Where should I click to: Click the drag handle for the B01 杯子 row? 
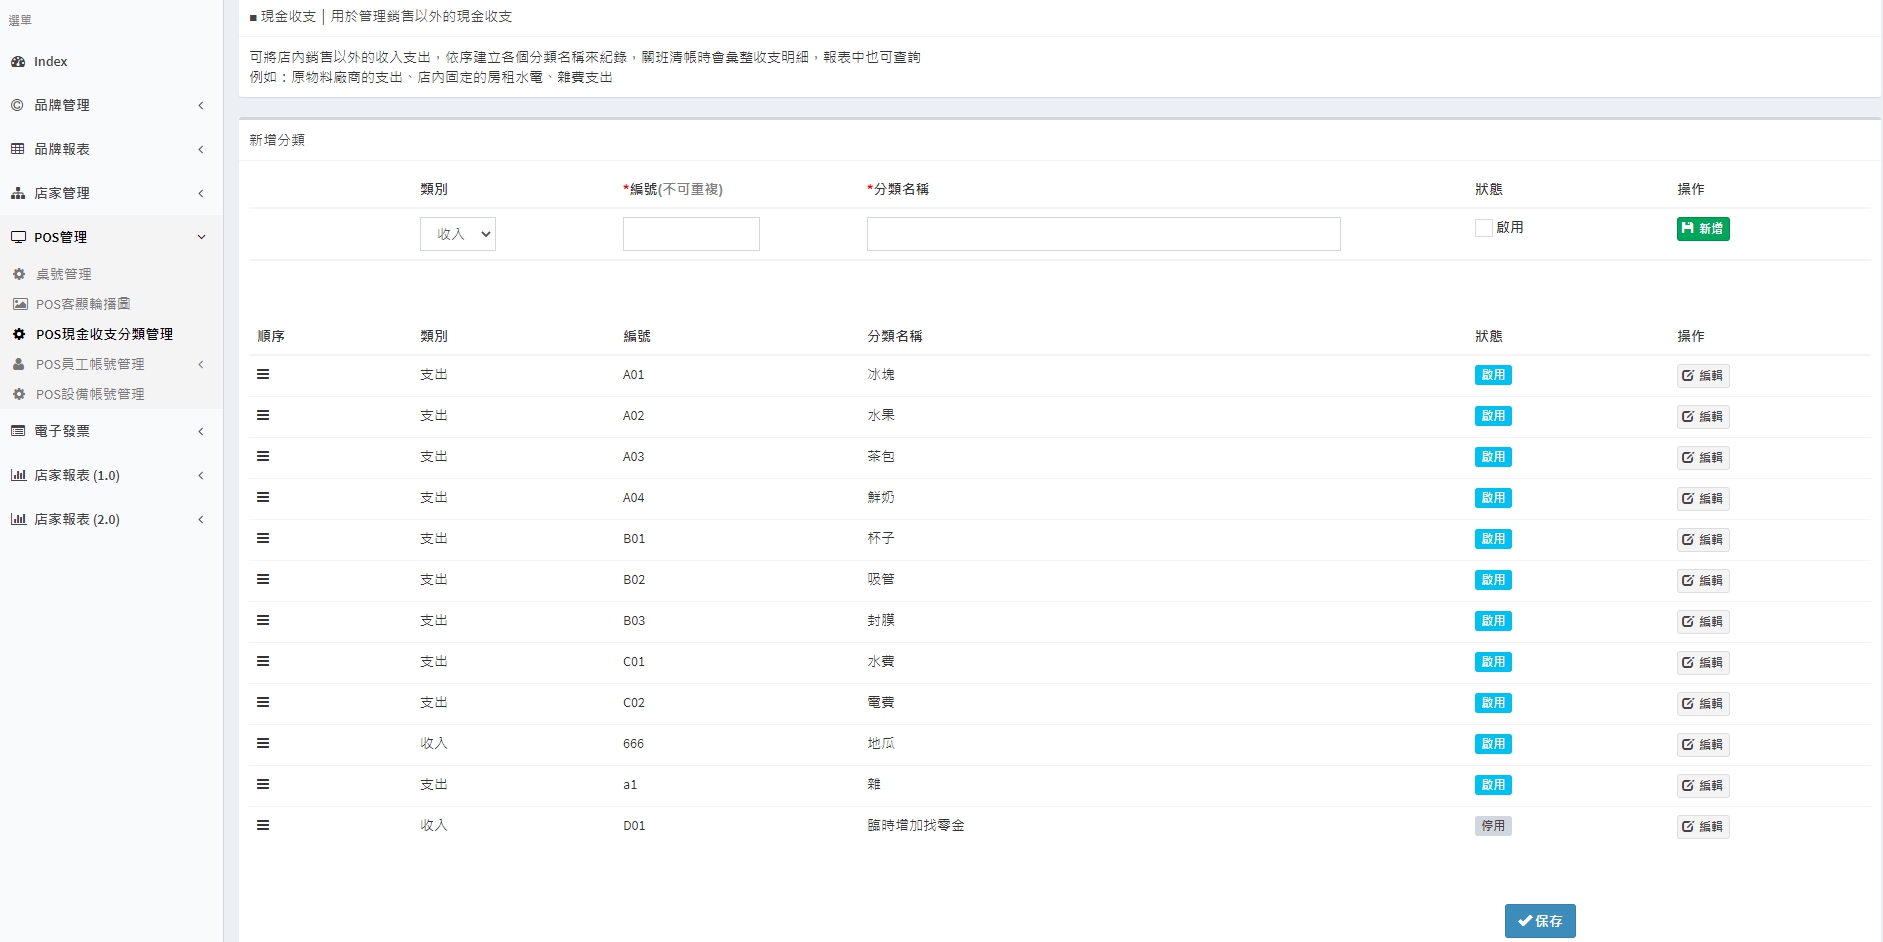[263, 538]
